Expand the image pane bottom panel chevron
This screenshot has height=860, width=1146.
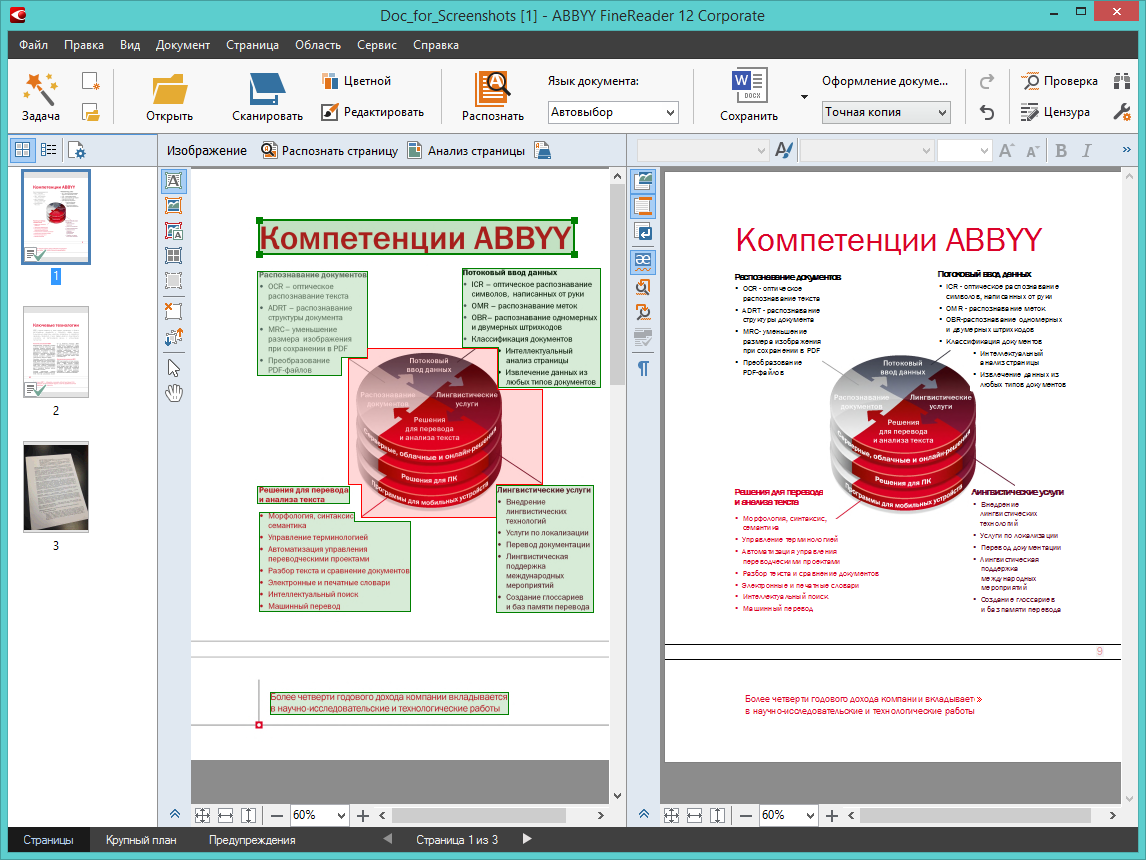coord(175,814)
